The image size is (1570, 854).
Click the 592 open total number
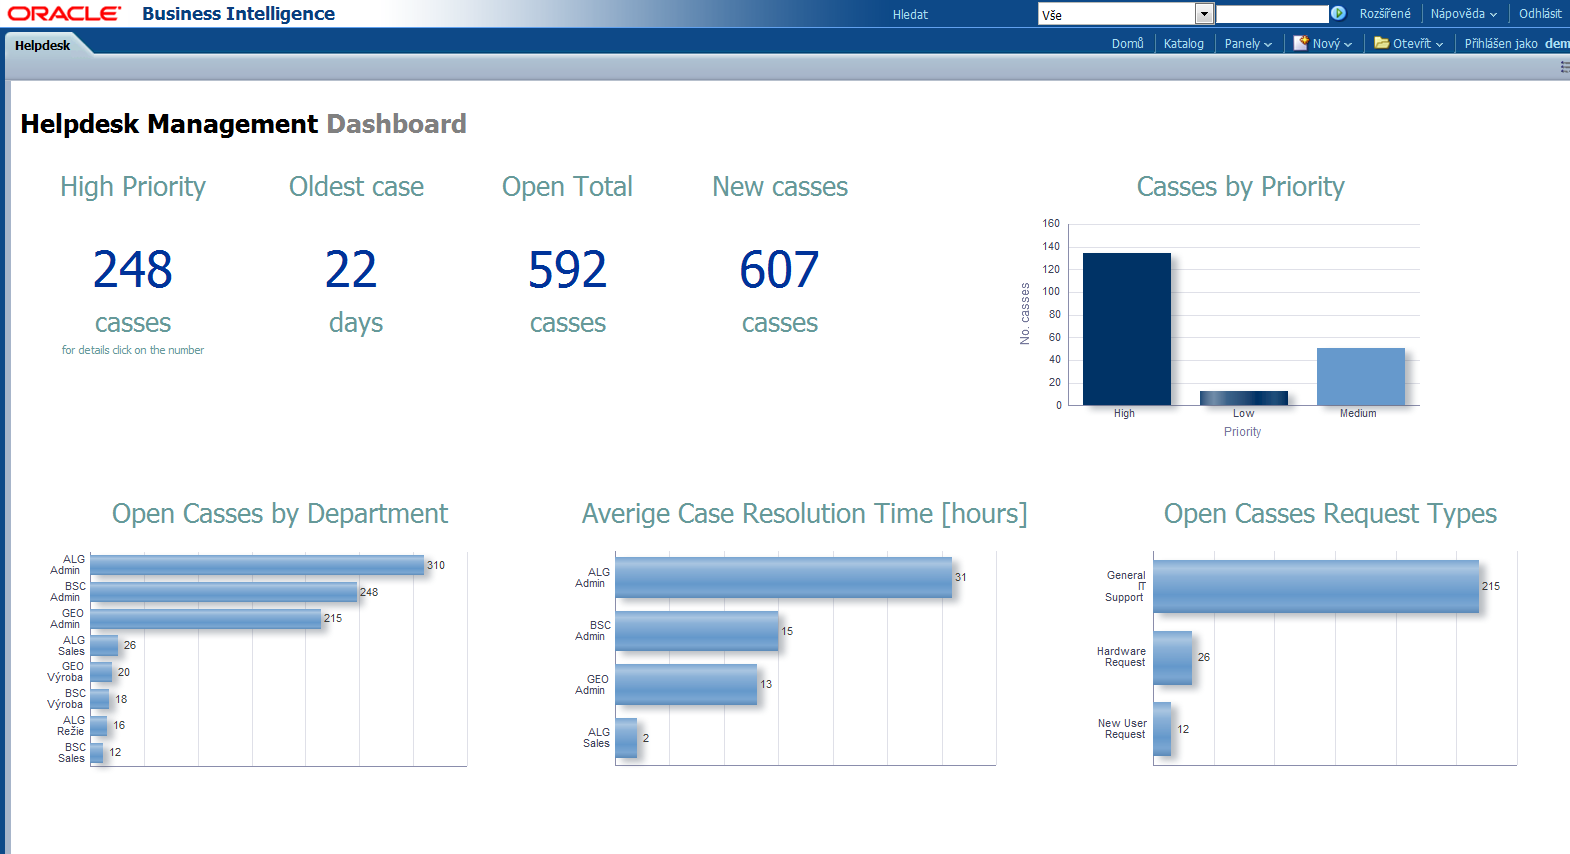point(568,270)
